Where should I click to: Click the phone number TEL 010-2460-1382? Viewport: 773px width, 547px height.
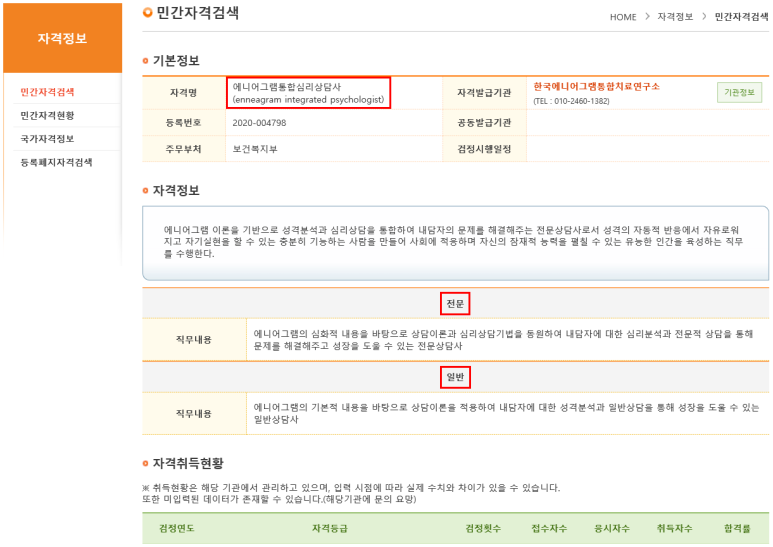tap(571, 101)
